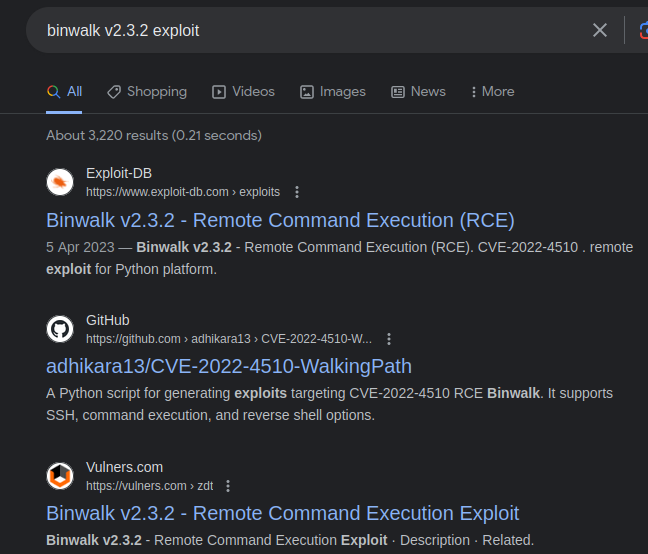Viewport: 648px width, 554px height.
Task: Go to the News tab
Action: click(x=418, y=91)
